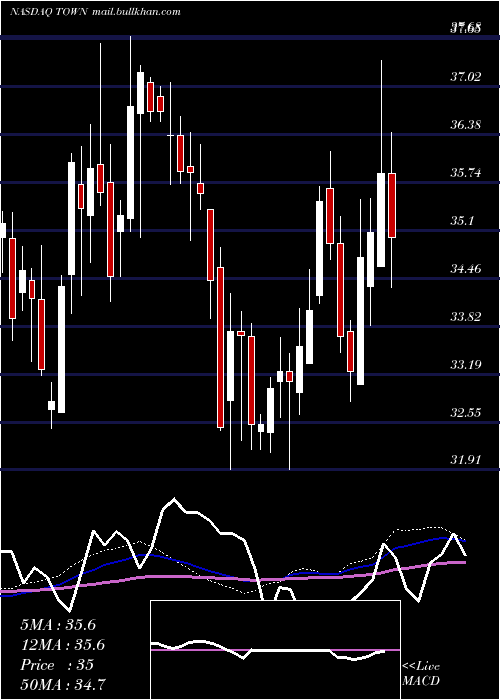The width and height of the screenshot is (500, 700).
Task: Click the <<Live MACD label
Action: (421, 673)
